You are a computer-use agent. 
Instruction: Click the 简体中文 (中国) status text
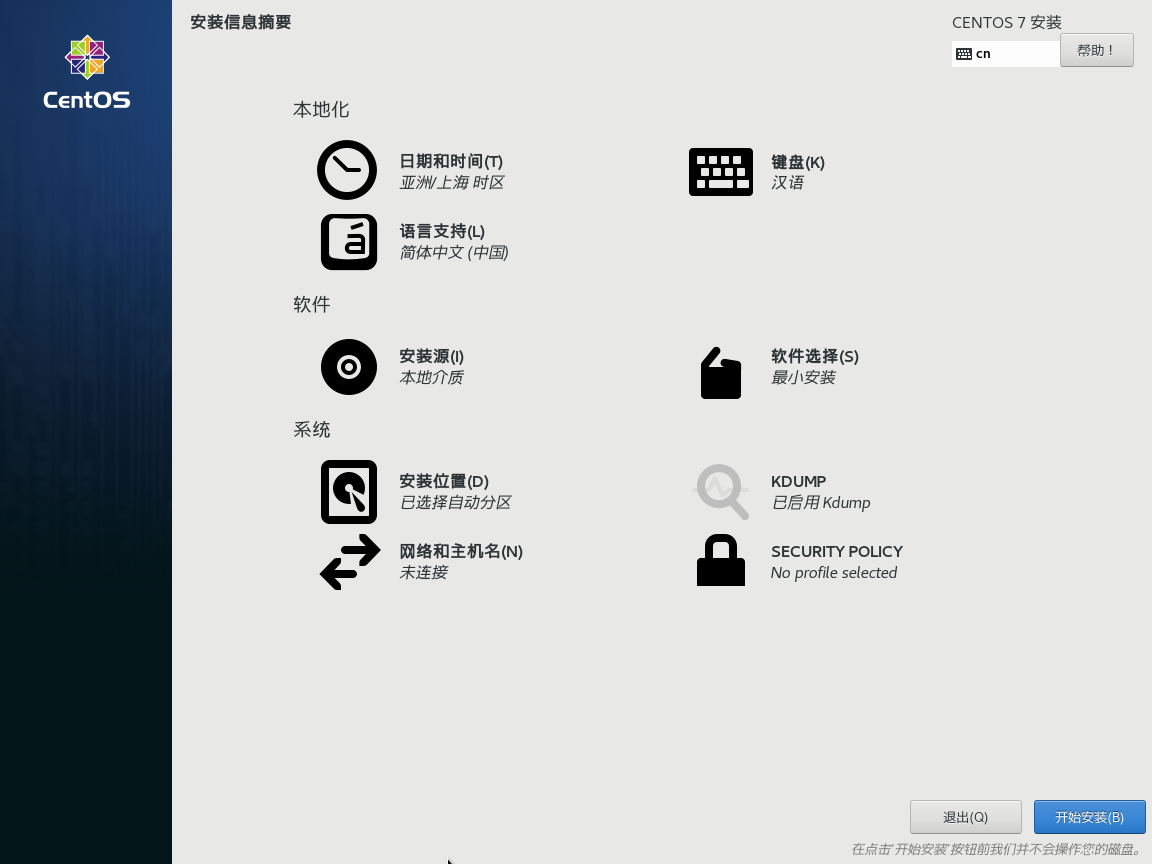coord(454,252)
